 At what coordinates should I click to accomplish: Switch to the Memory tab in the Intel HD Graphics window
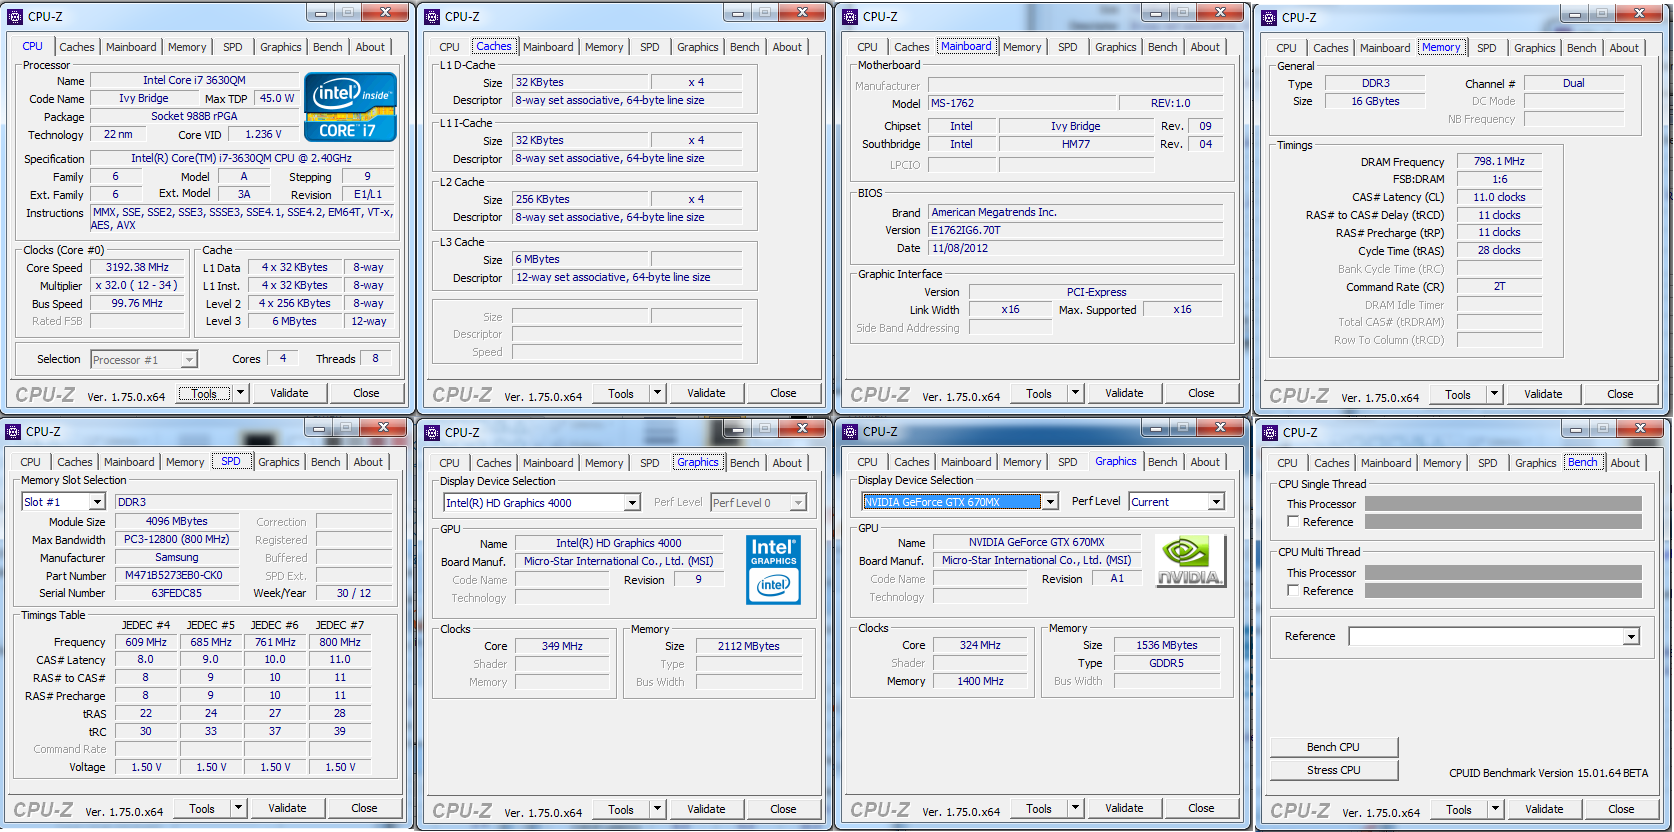(604, 463)
